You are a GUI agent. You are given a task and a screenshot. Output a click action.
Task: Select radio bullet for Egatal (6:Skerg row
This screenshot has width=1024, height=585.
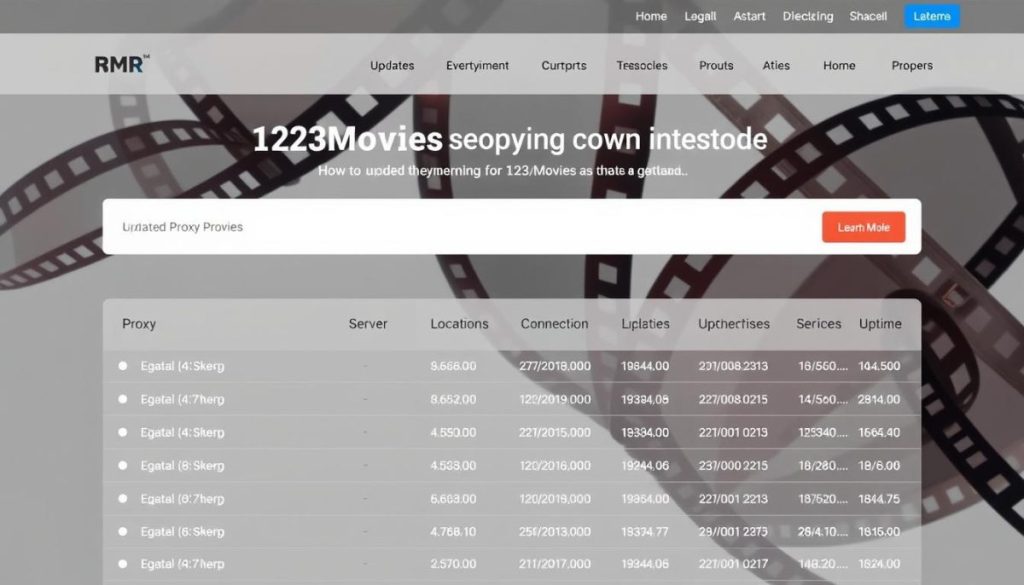pyautogui.click(x=123, y=531)
